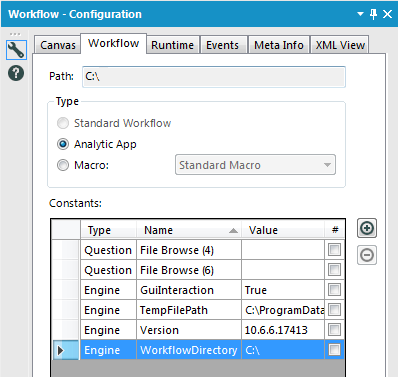Viewport: 398px width, 377px height.
Task: Toggle the Version row checkbox
Action: tap(334, 330)
